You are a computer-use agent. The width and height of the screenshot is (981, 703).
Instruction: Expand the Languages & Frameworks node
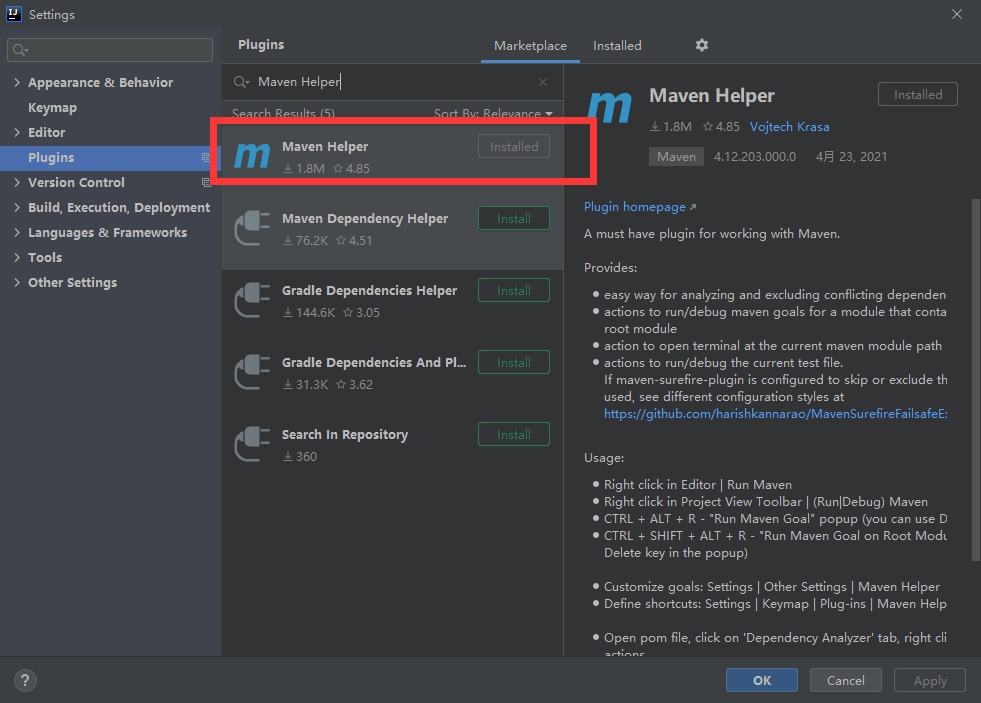click(x=17, y=233)
